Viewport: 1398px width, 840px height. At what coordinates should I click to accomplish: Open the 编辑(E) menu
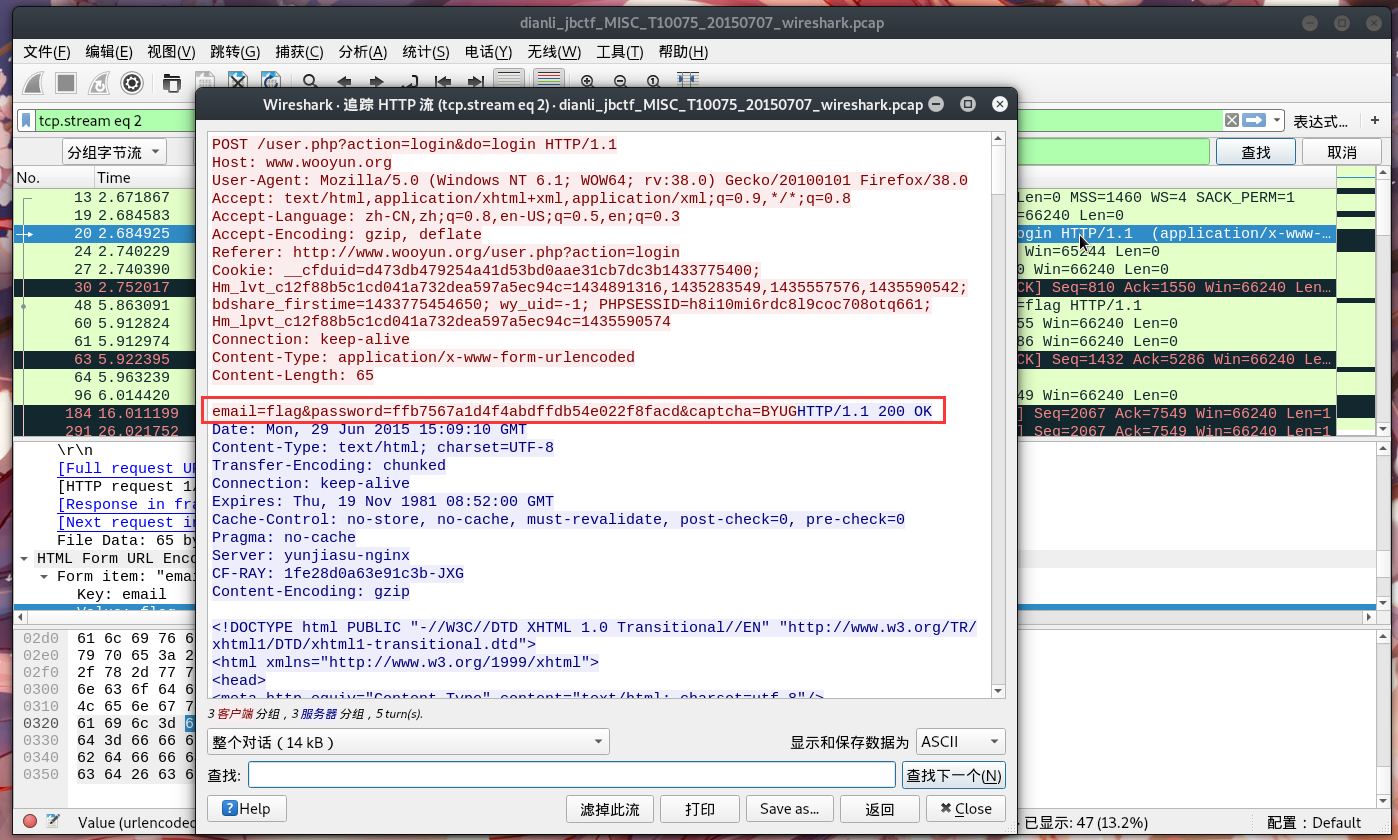pyautogui.click(x=109, y=52)
